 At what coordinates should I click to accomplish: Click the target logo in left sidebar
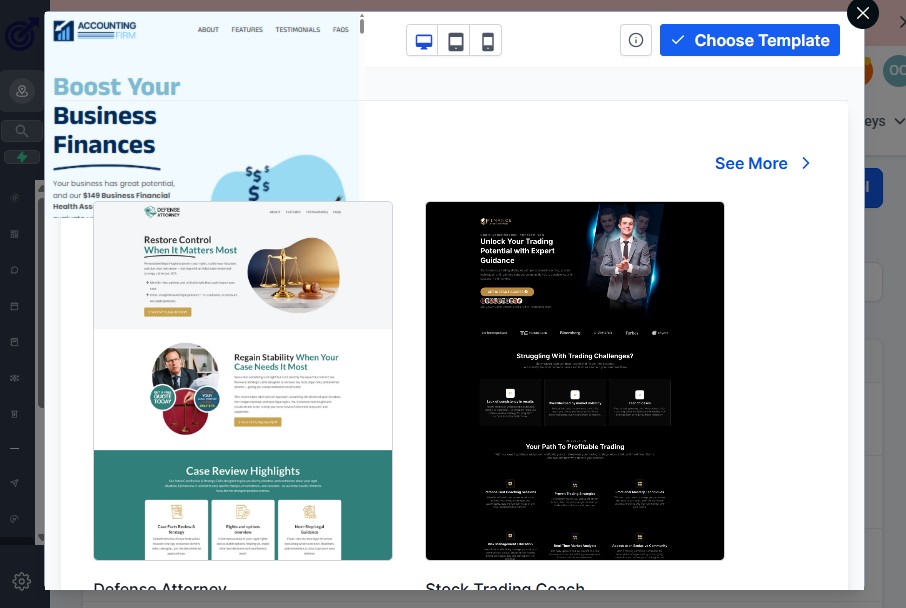click(x=21, y=34)
